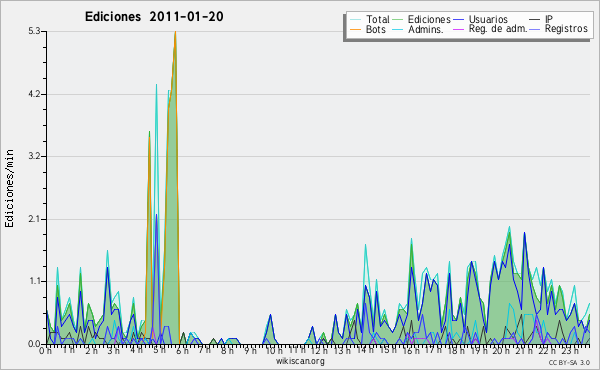The width and height of the screenshot is (600, 370).
Task: Click the x-axis label '3 h'
Action: point(113,351)
